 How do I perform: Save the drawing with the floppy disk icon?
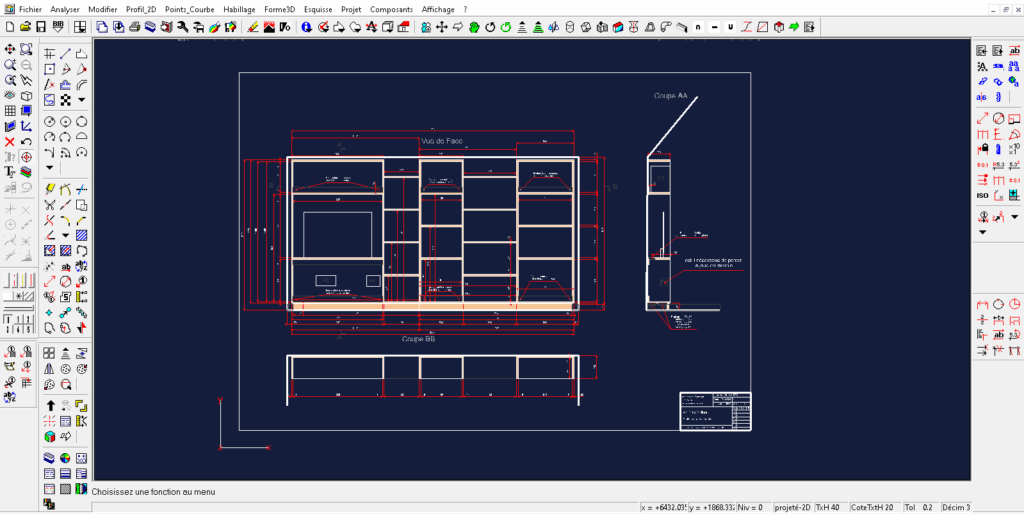(x=42, y=27)
